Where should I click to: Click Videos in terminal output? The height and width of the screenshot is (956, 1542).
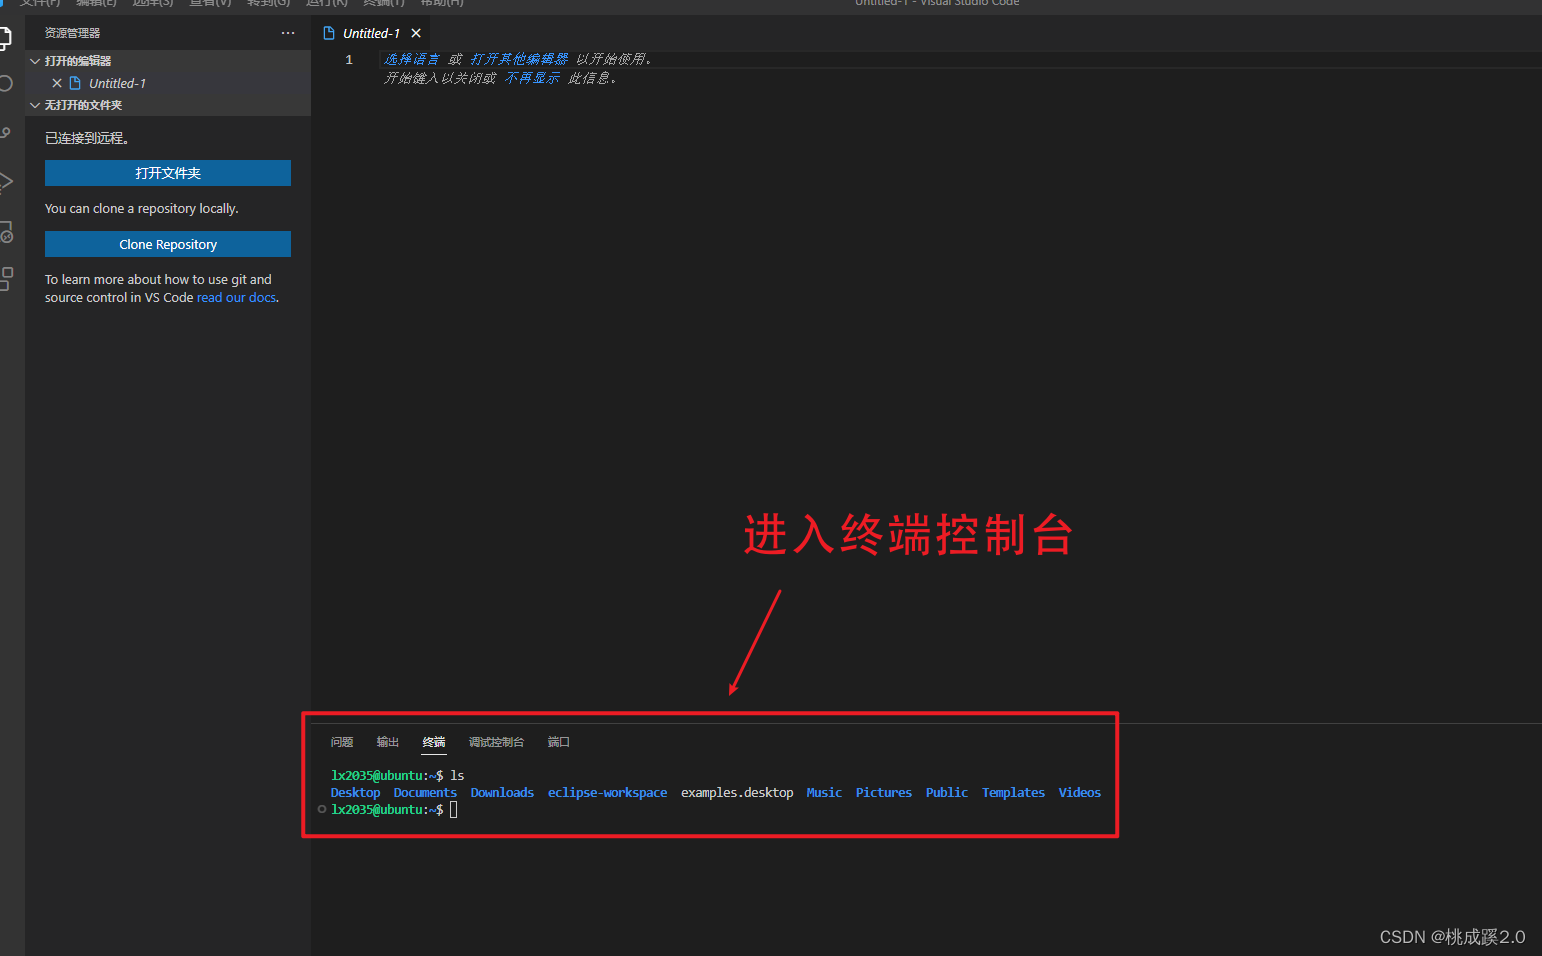(x=1080, y=793)
